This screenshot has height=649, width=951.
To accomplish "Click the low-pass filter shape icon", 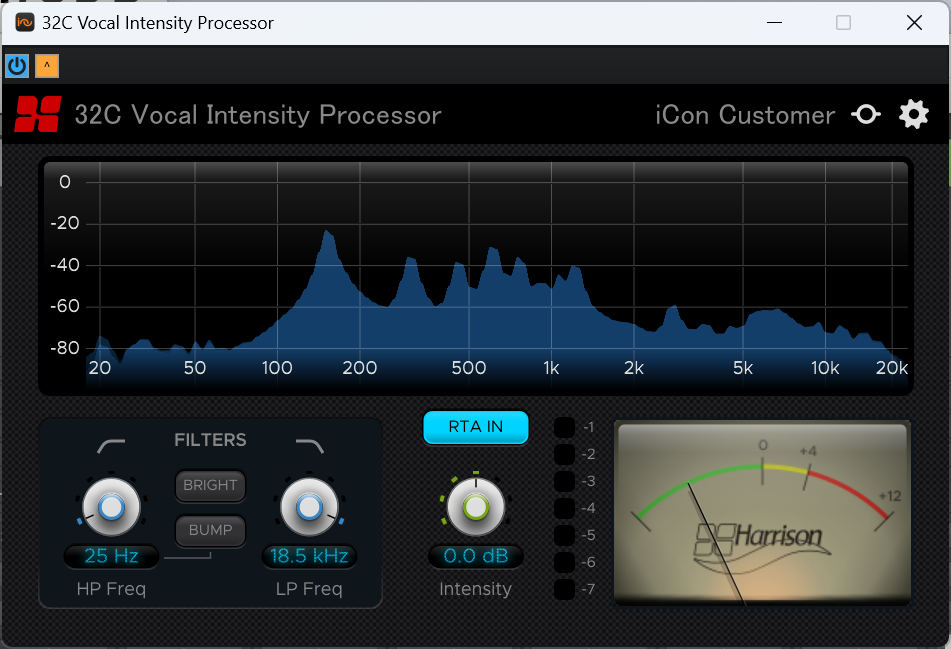I will point(309,446).
